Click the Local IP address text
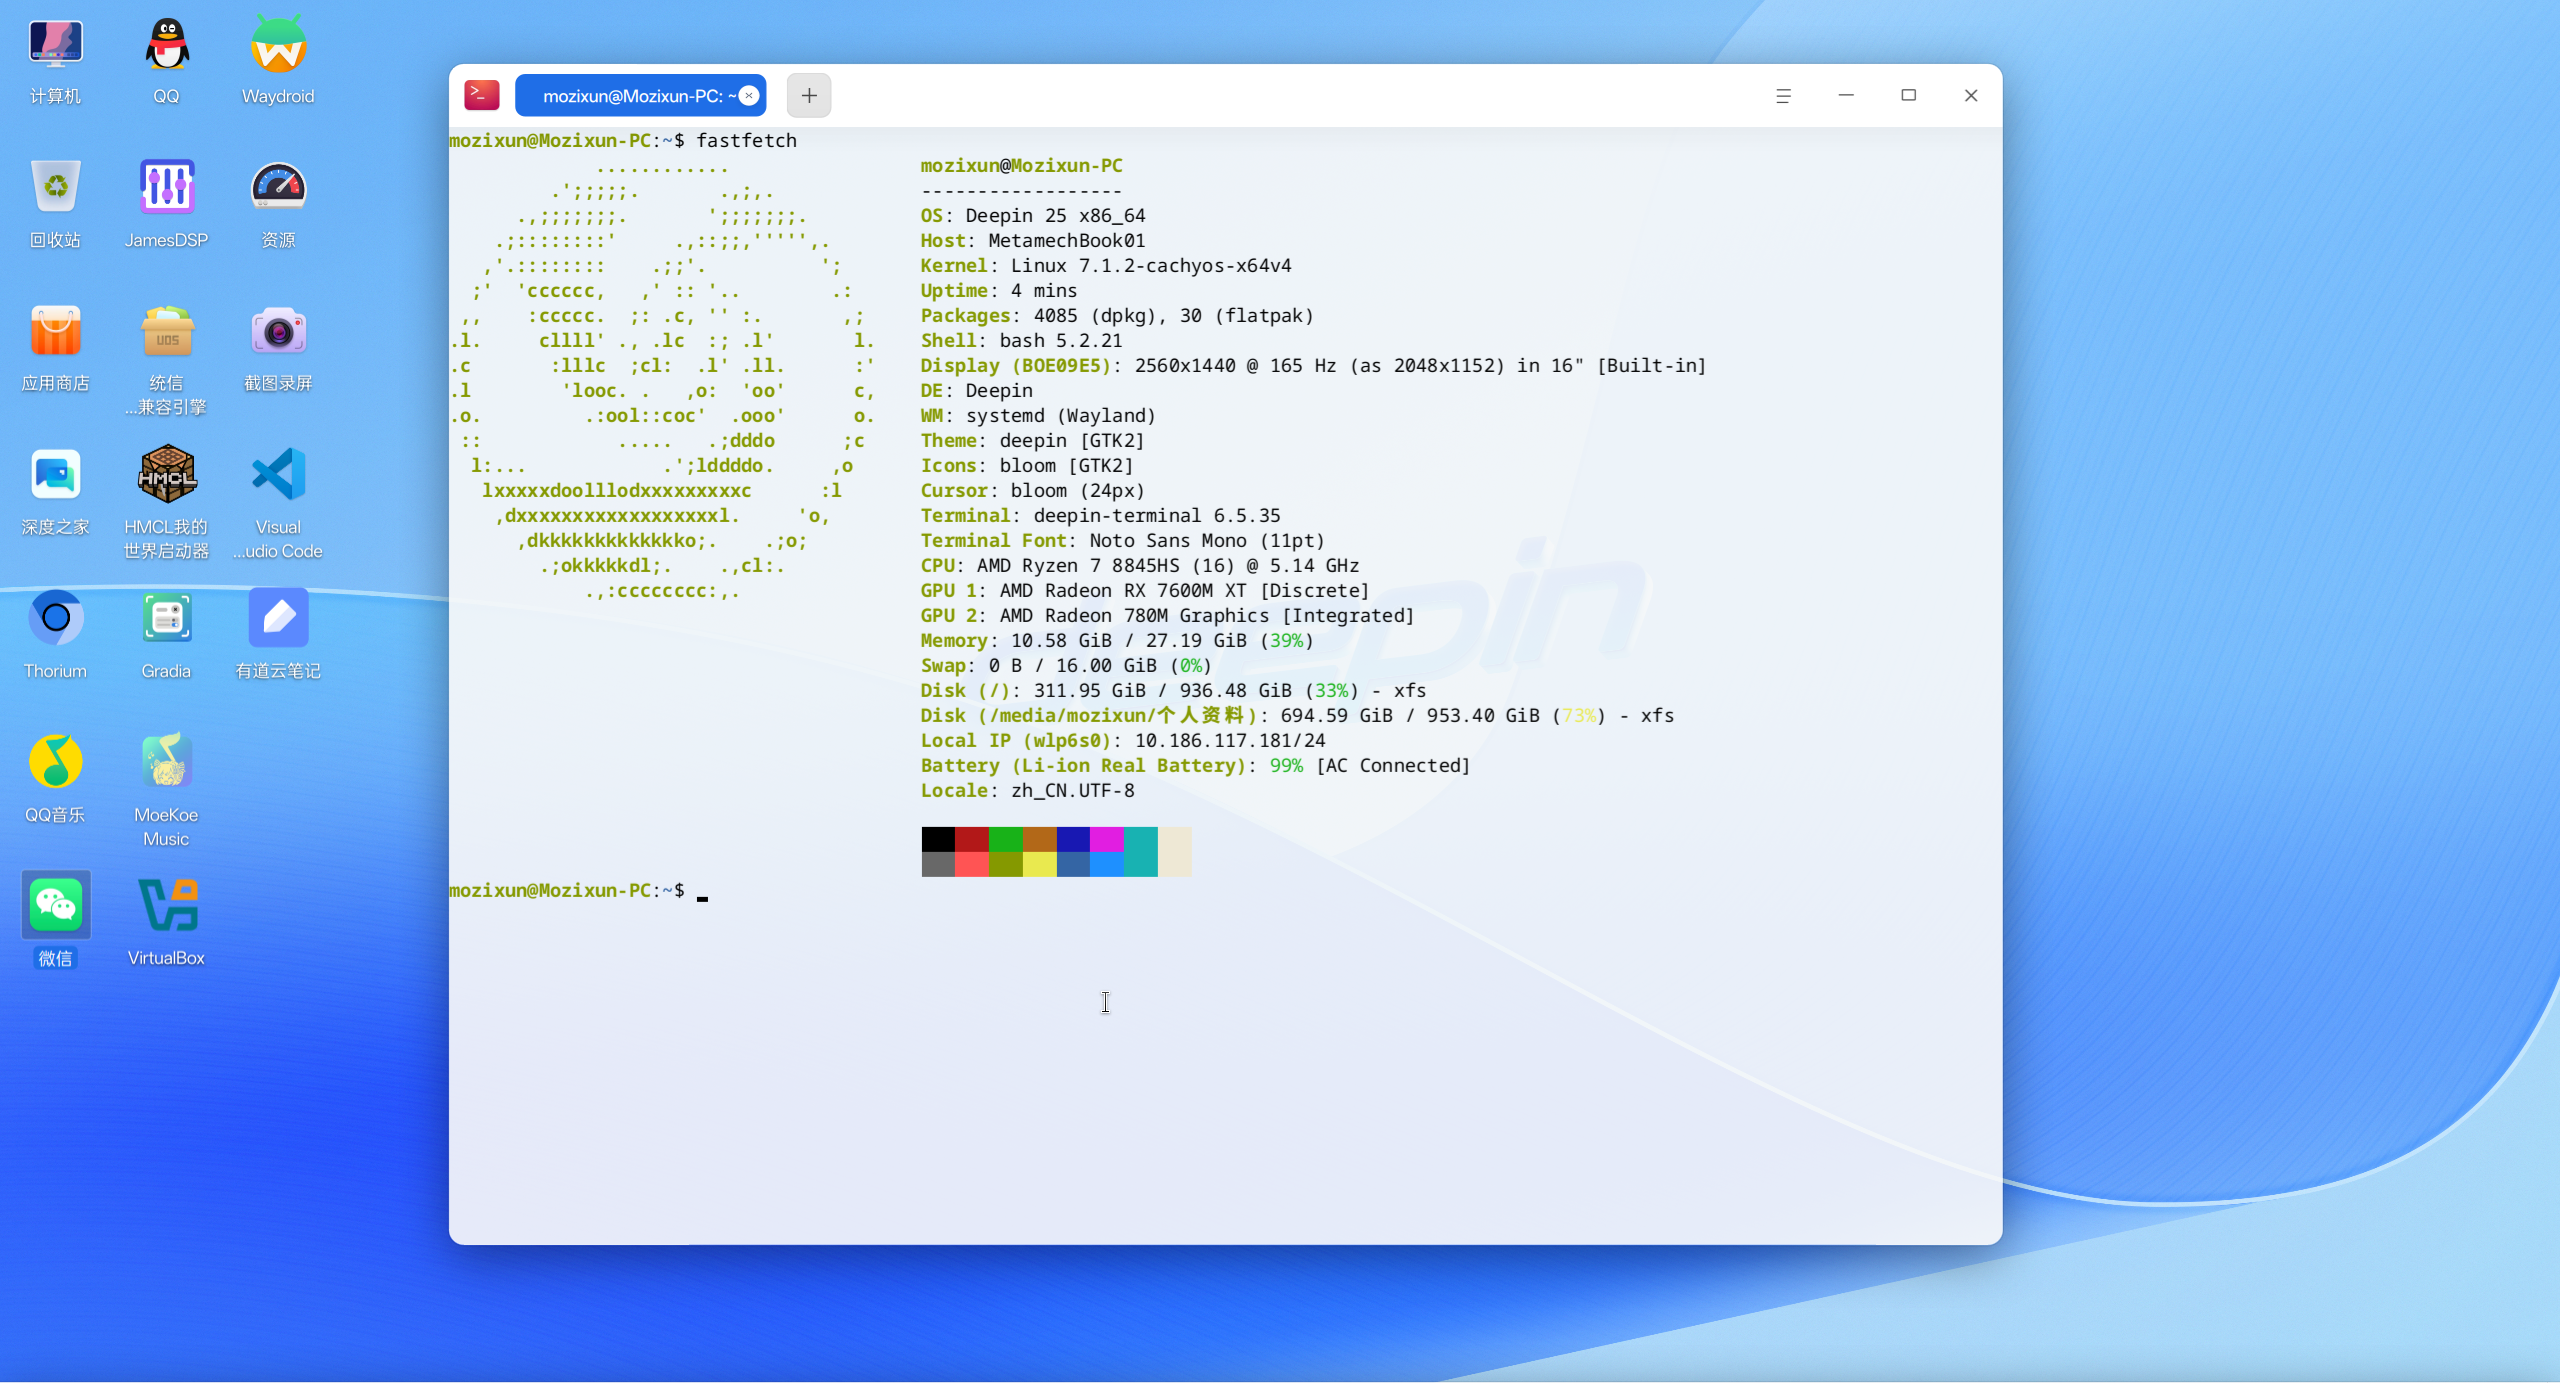This screenshot has height=1383, width=2560. click(1230, 740)
